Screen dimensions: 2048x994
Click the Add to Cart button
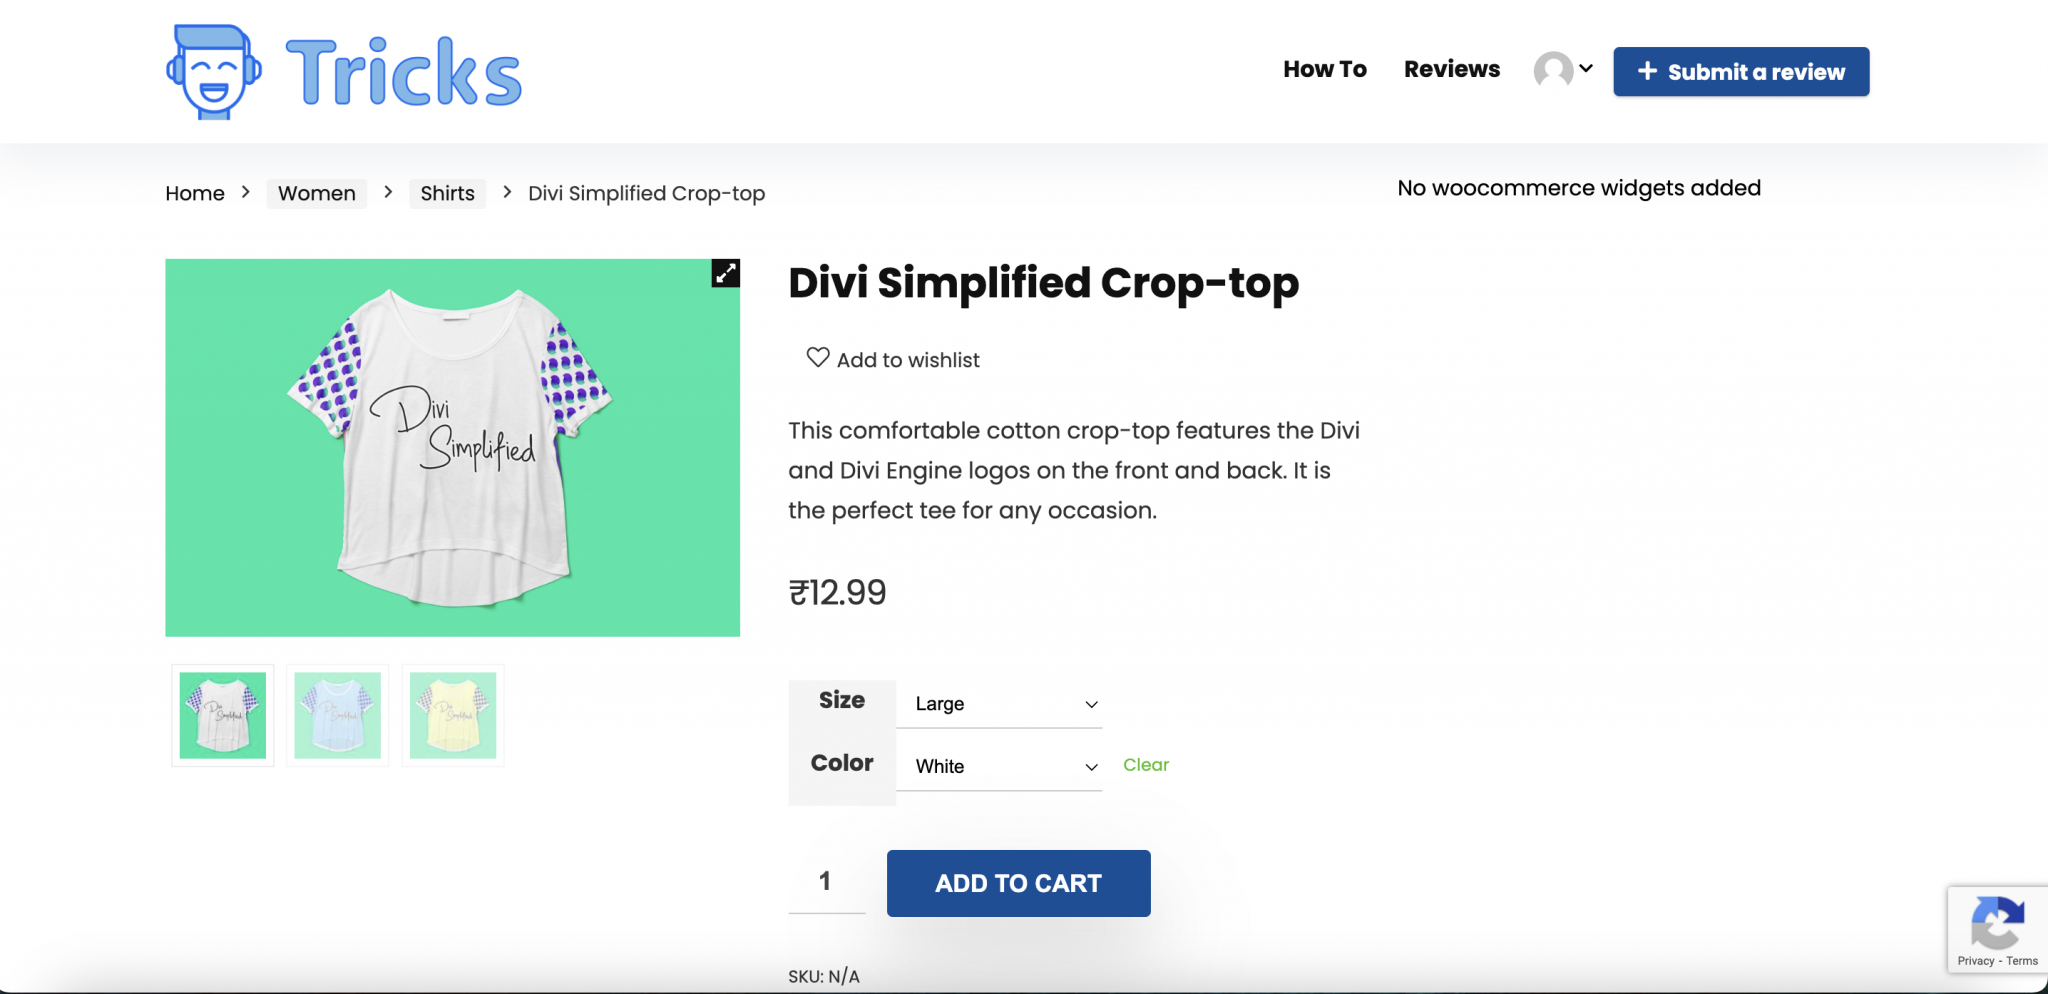click(1018, 883)
